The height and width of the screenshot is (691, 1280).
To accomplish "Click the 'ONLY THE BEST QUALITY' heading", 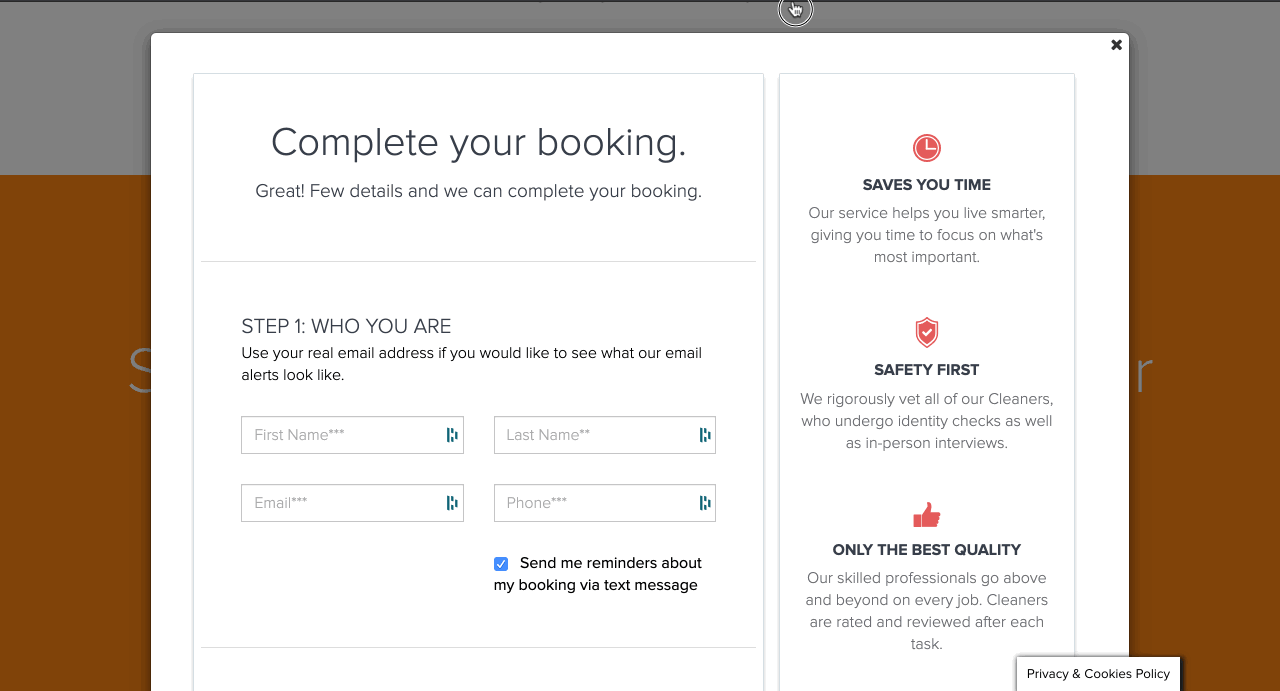I will click(927, 550).
